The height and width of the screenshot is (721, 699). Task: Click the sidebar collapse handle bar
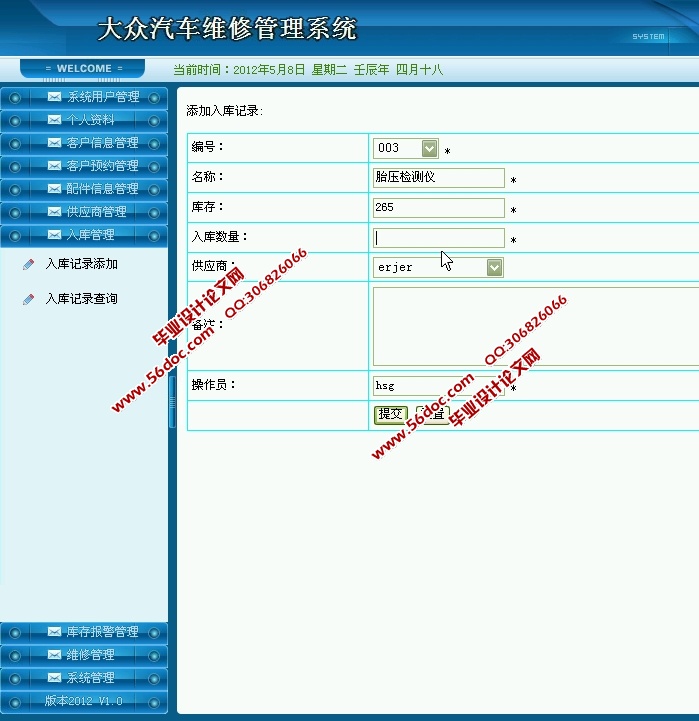[172, 402]
